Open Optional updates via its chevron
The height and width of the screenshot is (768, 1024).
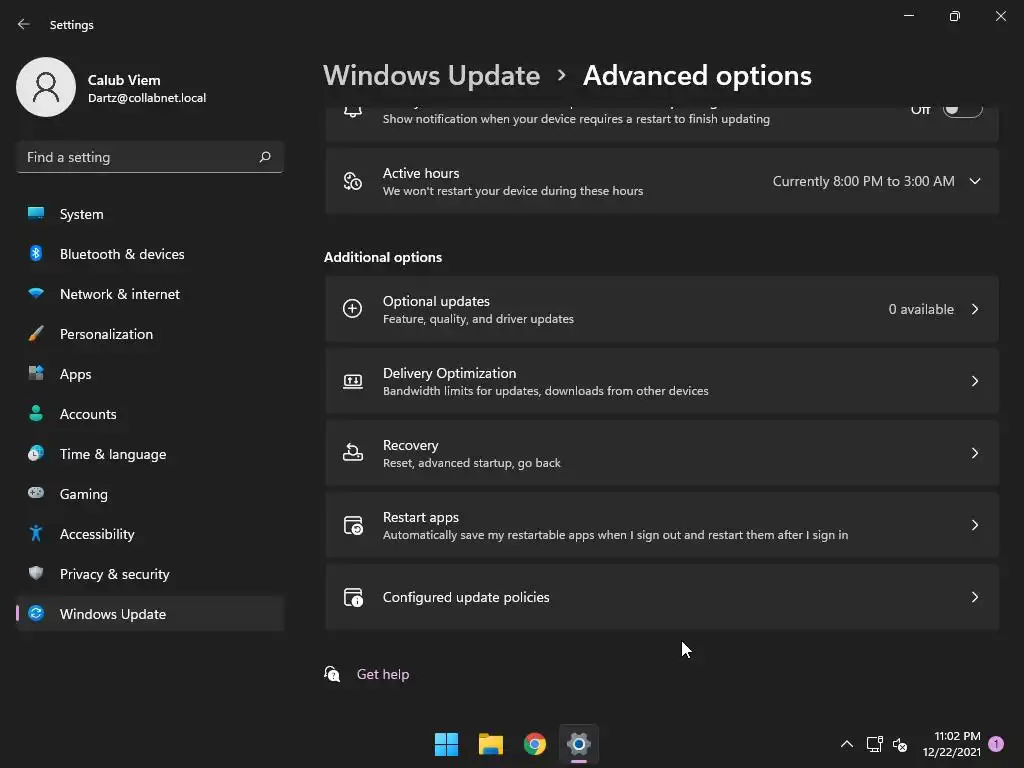[975, 309]
